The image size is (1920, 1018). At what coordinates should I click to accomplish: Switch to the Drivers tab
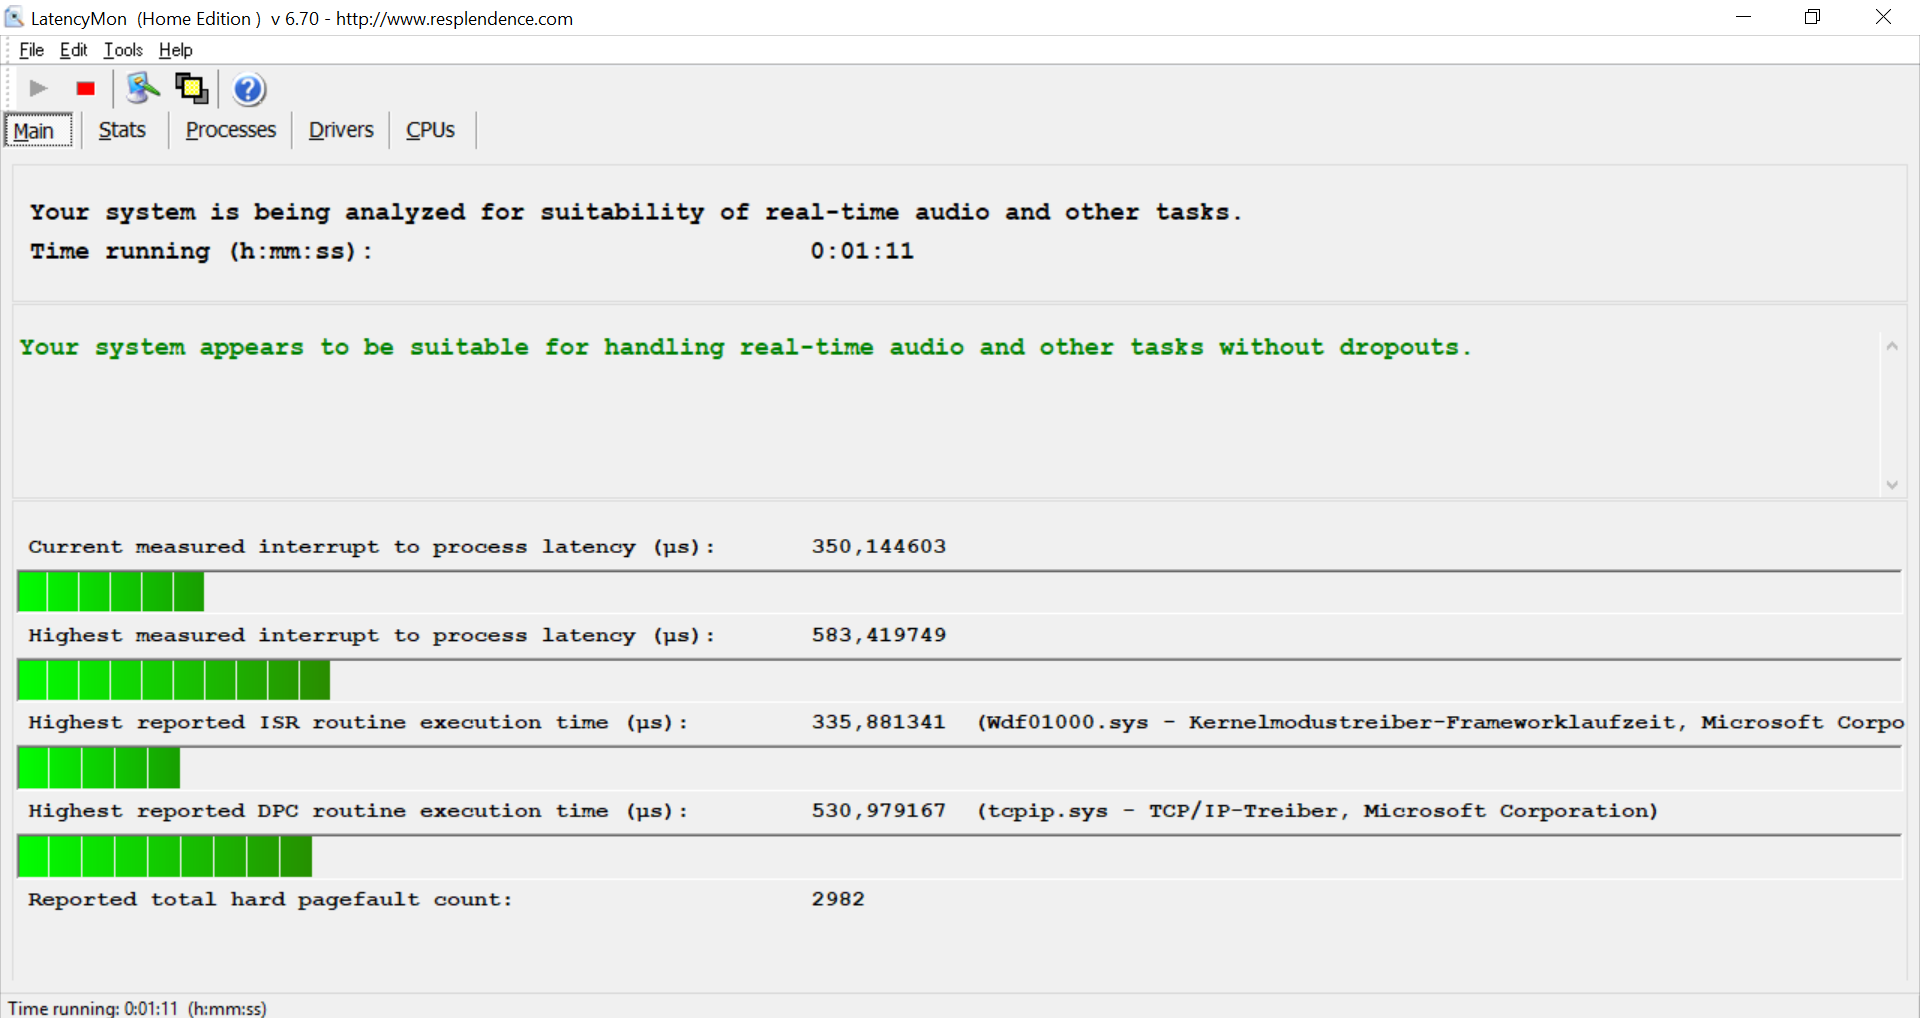[340, 130]
